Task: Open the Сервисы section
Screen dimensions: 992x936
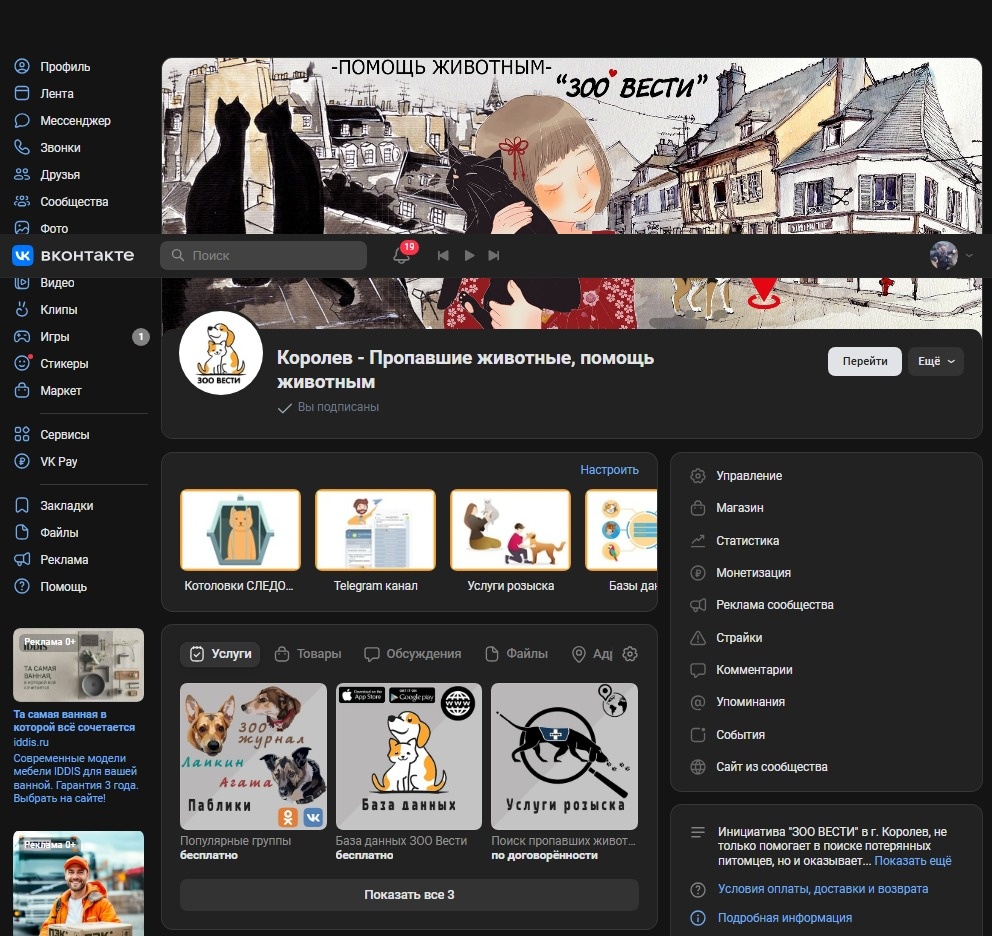Action: (x=51, y=435)
